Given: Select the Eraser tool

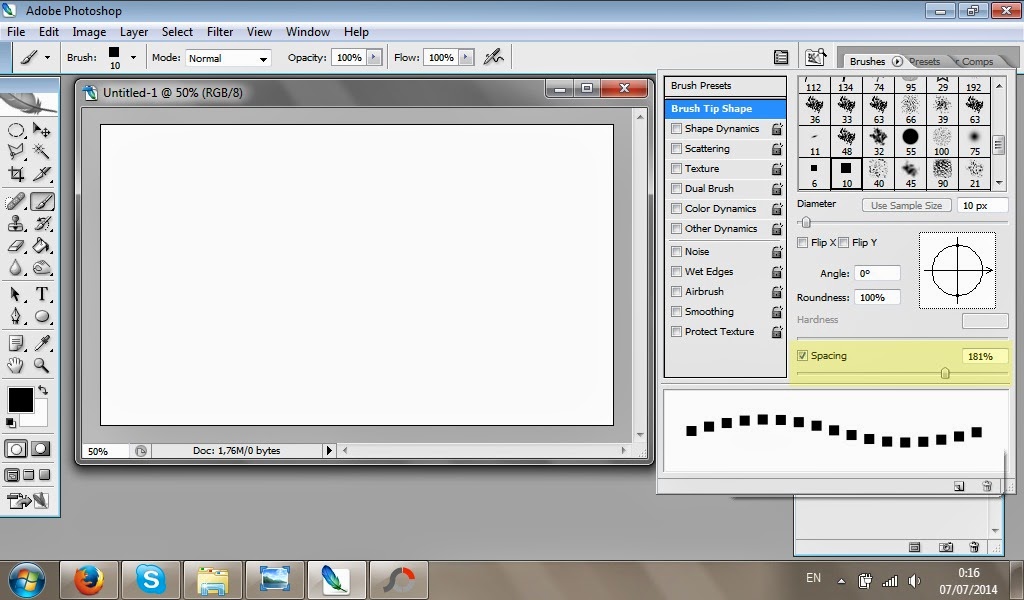Looking at the screenshot, I should coord(16,246).
